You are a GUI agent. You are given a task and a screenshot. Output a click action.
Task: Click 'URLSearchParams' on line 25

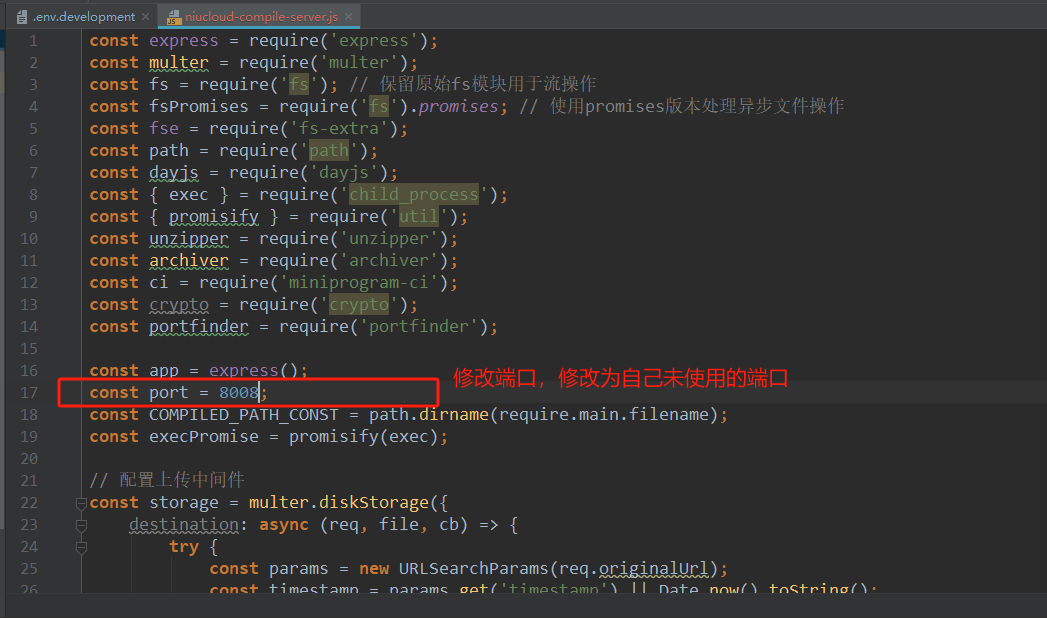click(473, 569)
